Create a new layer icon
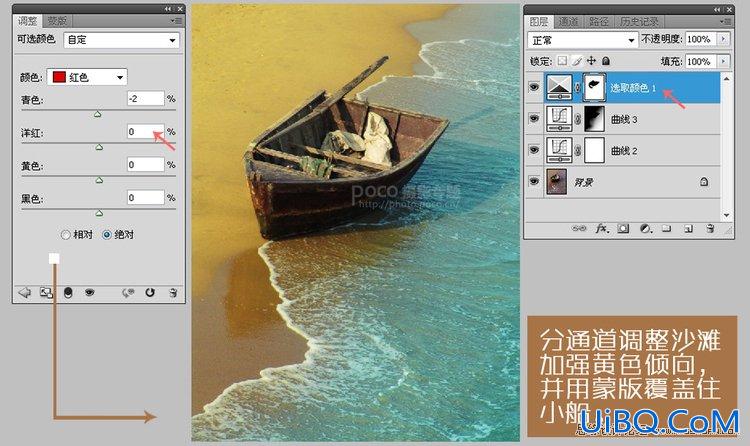Screen dimensions: 750x446 click(688, 229)
